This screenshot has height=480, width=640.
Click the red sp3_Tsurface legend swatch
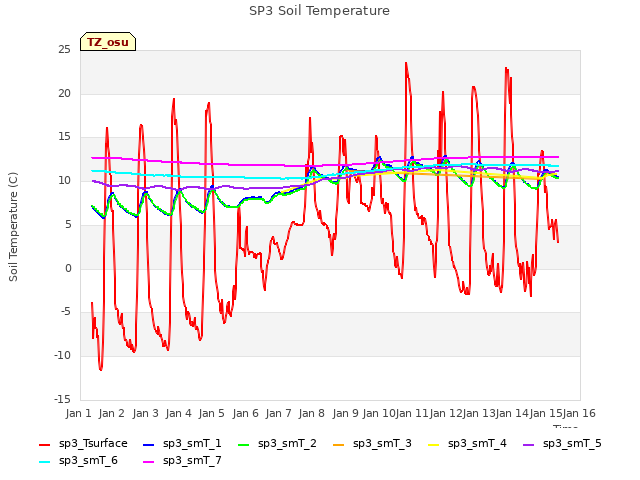[44, 444]
